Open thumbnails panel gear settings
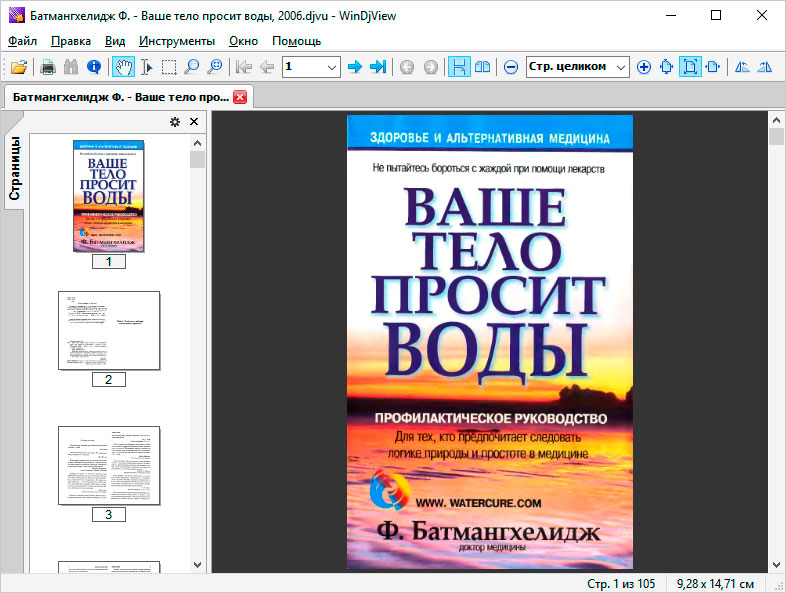 coord(174,122)
